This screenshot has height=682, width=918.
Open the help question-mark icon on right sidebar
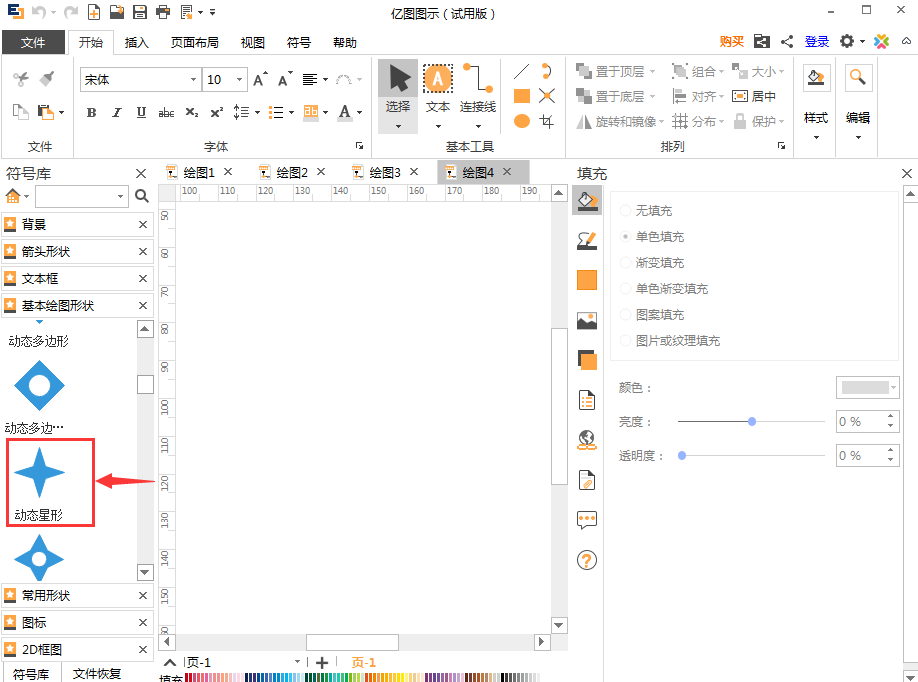click(x=586, y=560)
